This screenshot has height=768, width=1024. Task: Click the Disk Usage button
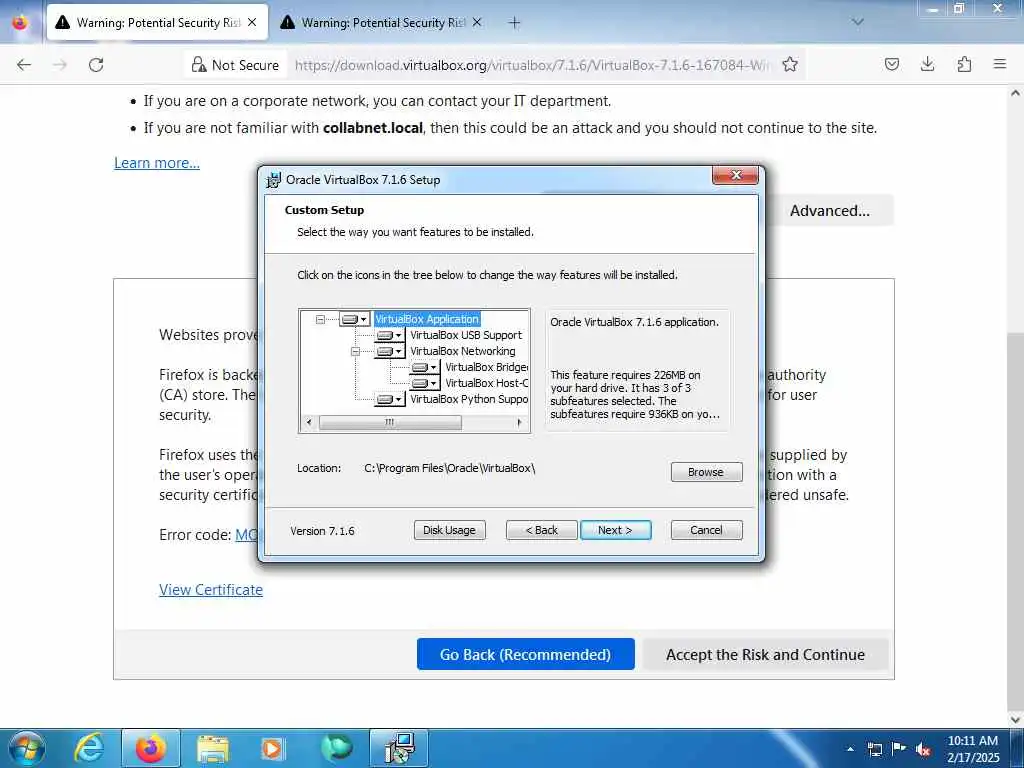(x=449, y=530)
